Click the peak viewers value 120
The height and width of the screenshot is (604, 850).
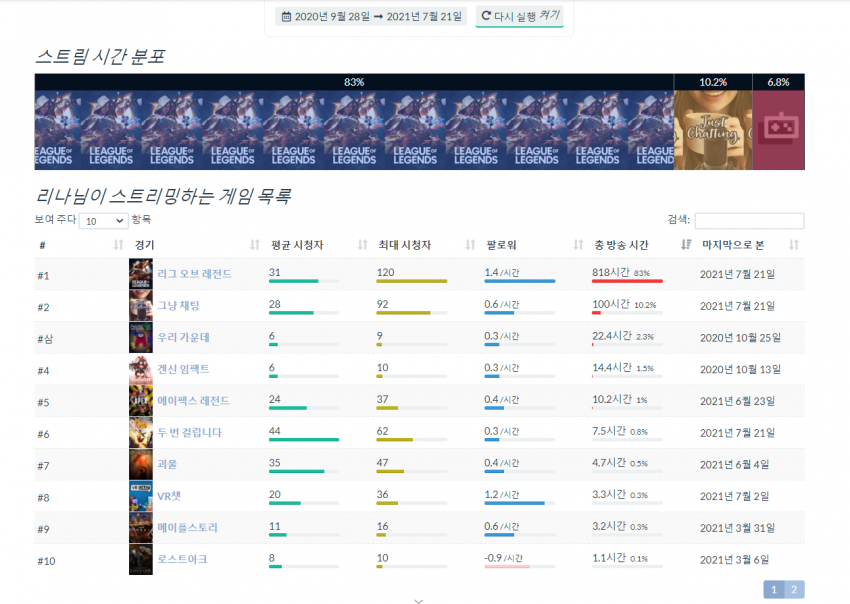click(x=385, y=272)
